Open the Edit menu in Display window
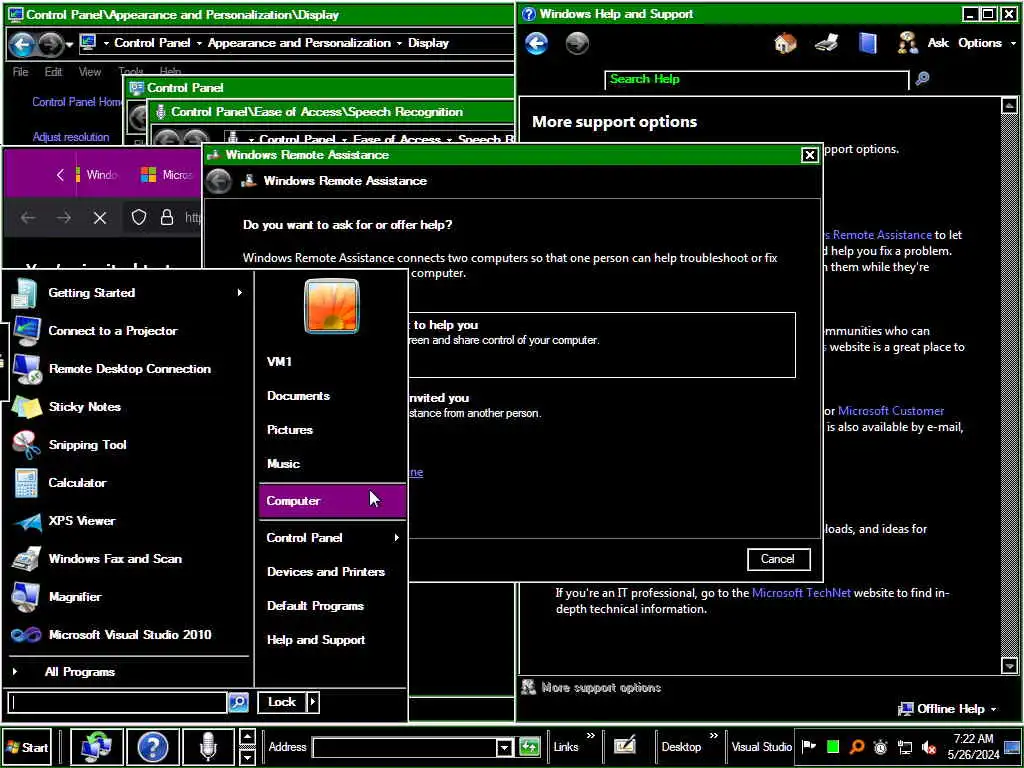 pyautogui.click(x=54, y=72)
